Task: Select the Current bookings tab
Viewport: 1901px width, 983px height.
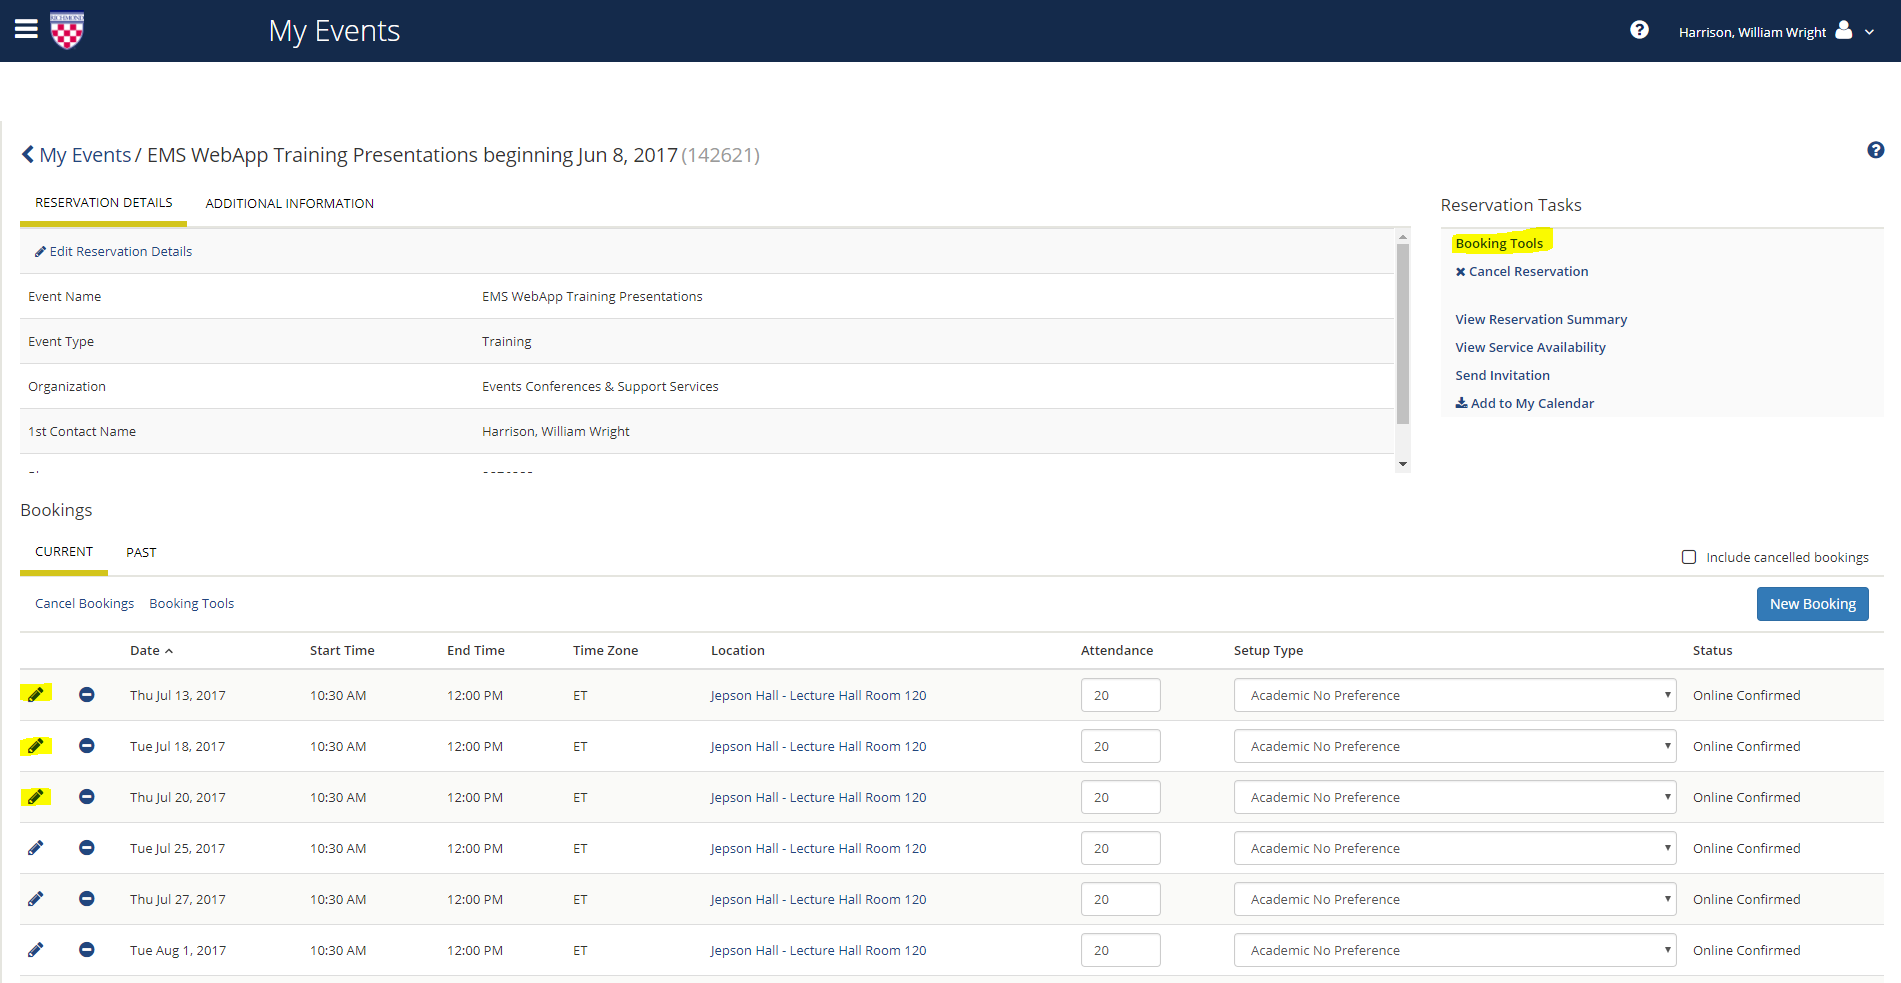Action: (x=64, y=552)
